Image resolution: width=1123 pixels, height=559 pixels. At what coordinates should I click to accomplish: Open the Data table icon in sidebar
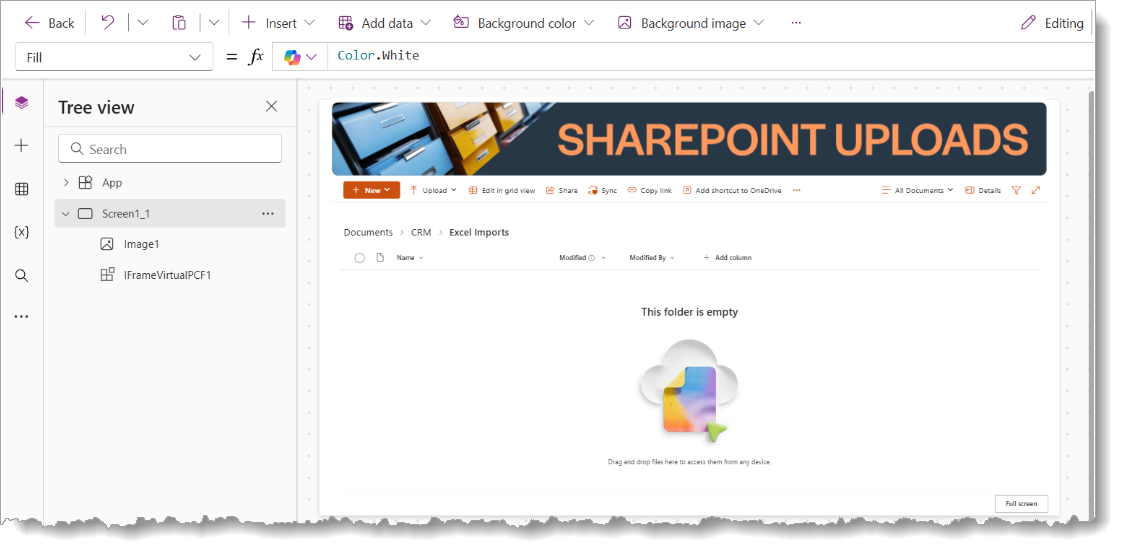pyautogui.click(x=21, y=189)
